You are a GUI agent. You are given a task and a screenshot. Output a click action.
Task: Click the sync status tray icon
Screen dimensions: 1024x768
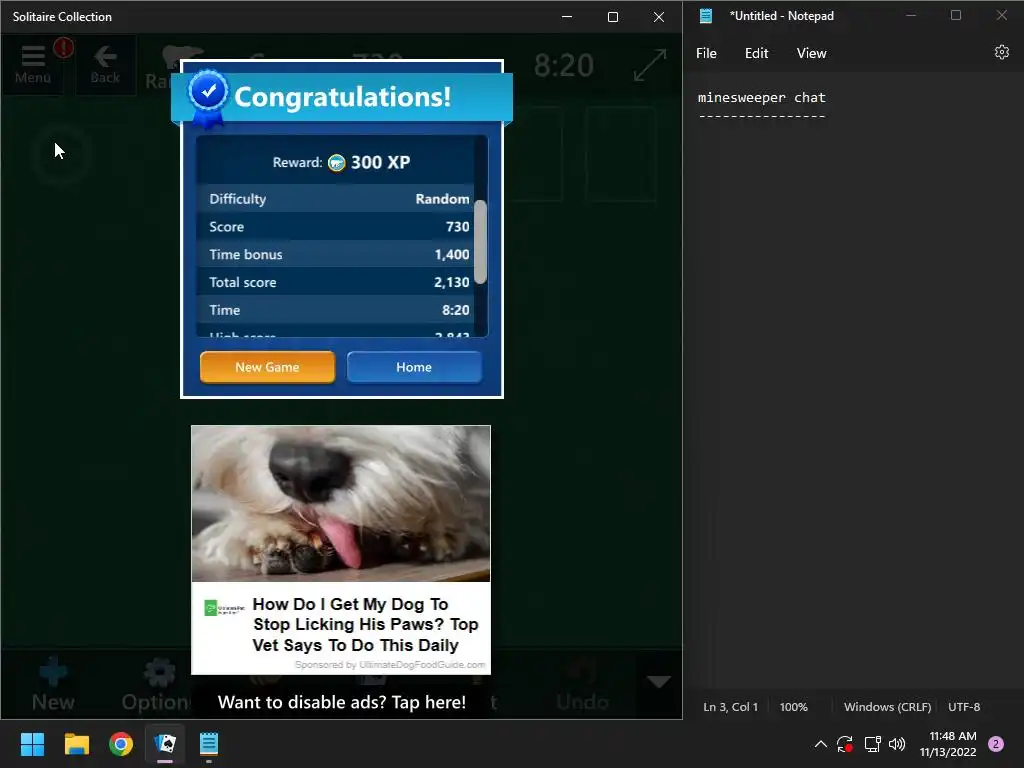click(845, 744)
